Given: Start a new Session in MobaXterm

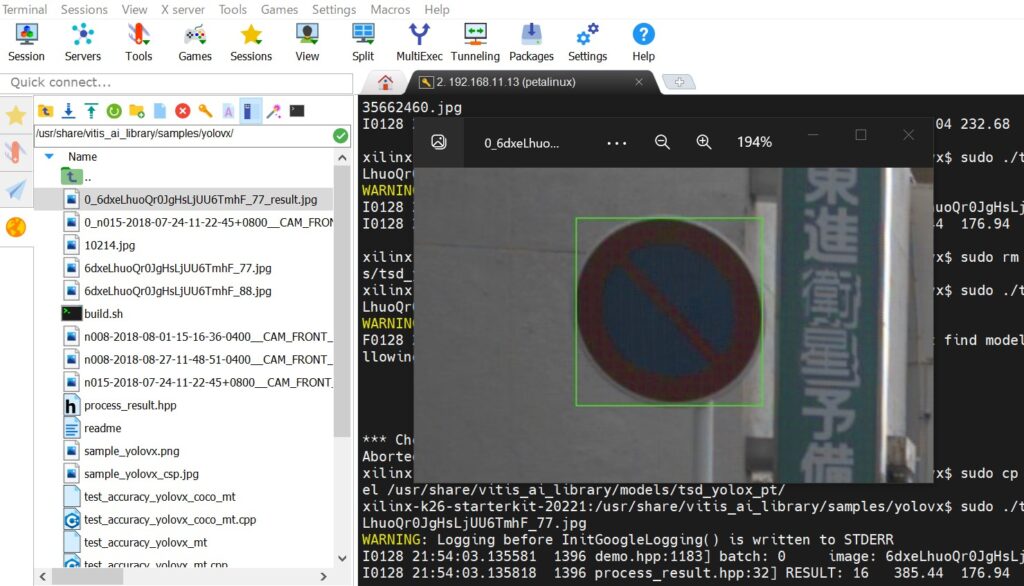Looking at the screenshot, I should pos(26,40).
